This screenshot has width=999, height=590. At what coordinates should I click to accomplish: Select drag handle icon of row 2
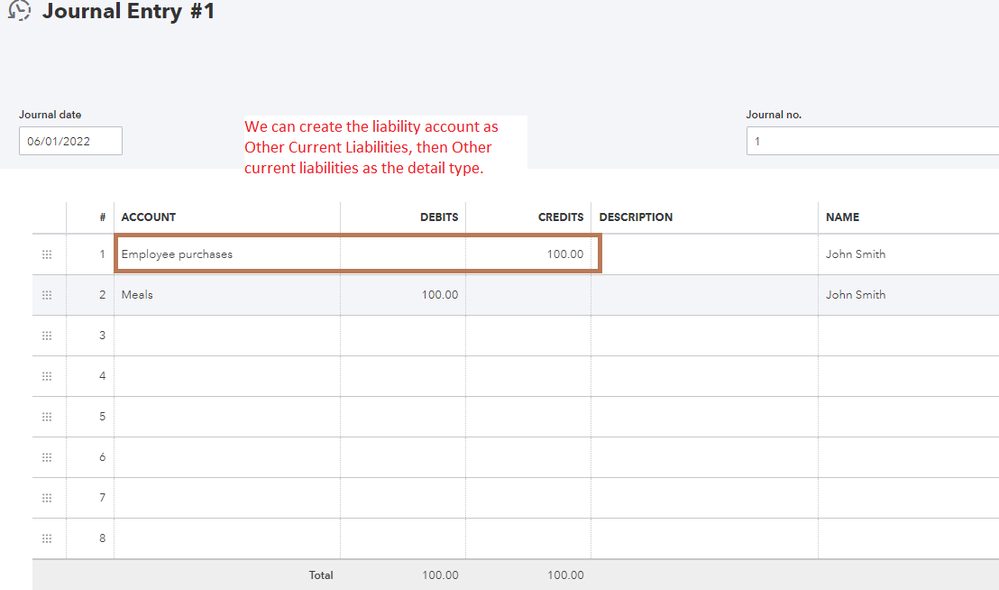tap(47, 295)
